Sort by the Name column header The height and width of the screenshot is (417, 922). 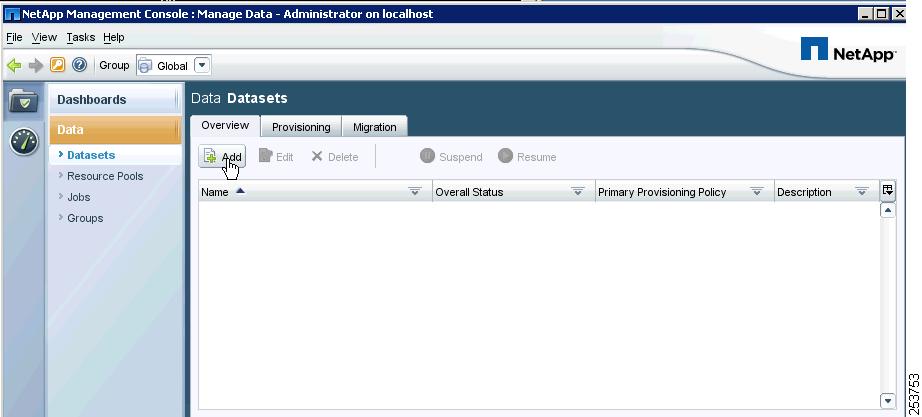click(315, 192)
